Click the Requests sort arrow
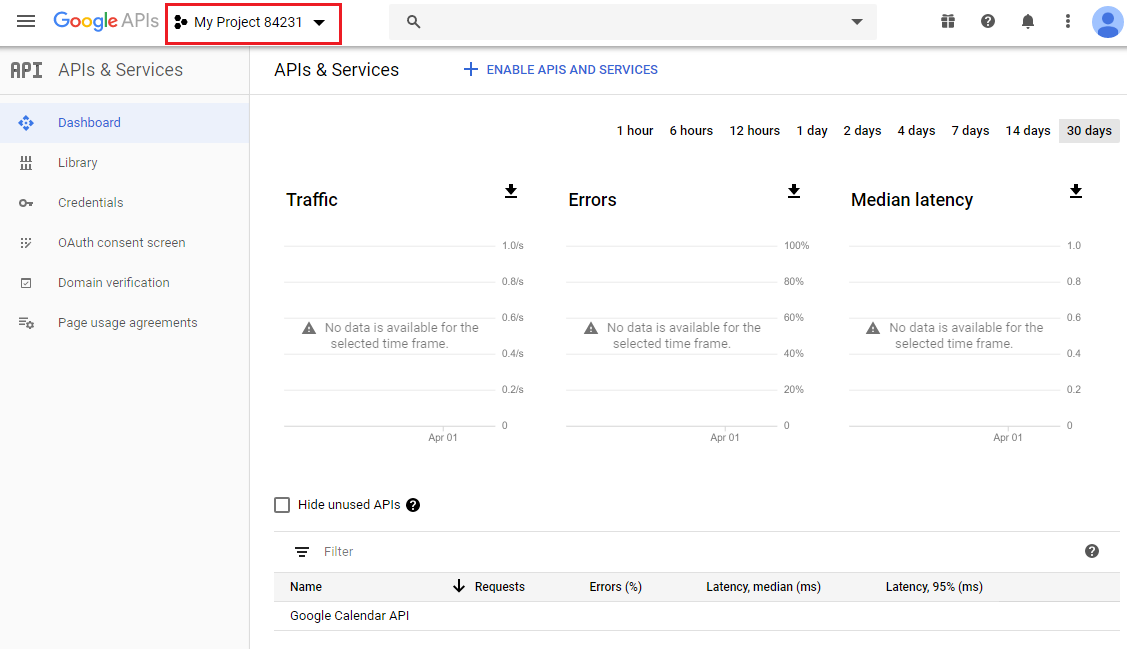This screenshot has height=649, width=1127. coord(459,586)
